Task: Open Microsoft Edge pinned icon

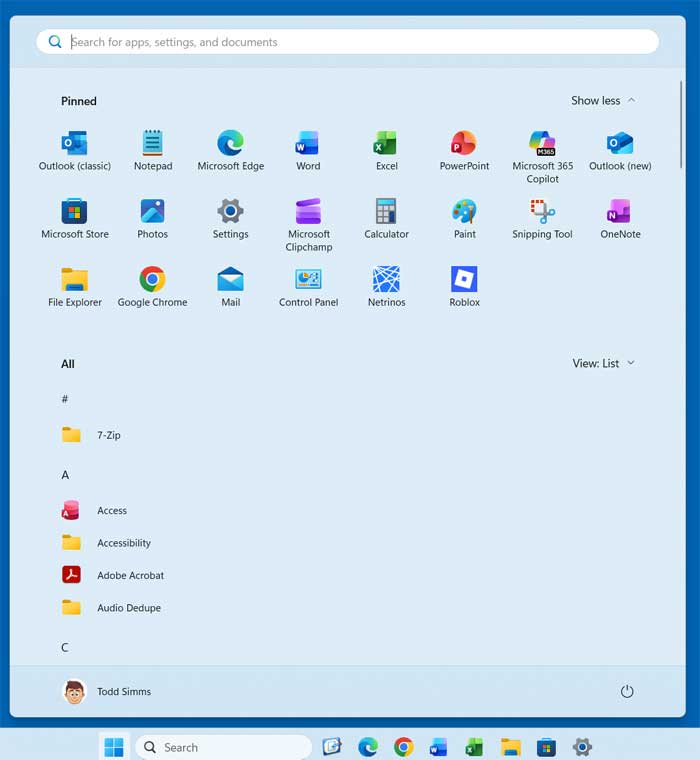Action: coord(231,150)
